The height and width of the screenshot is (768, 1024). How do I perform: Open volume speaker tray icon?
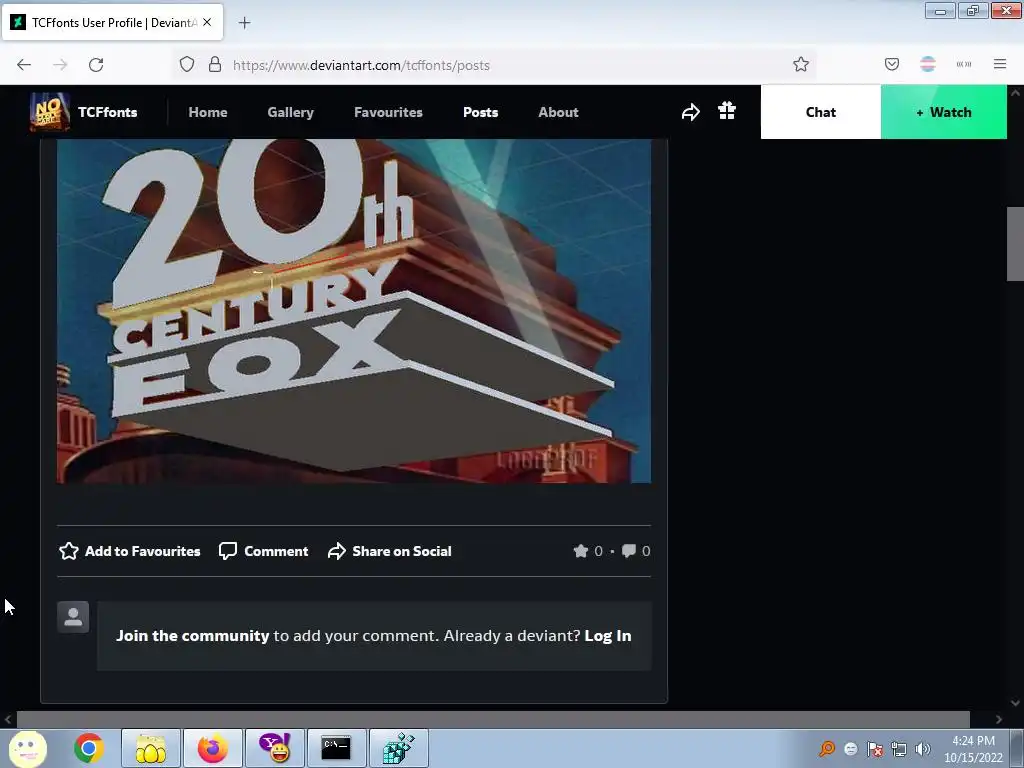[x=922, y=749]
